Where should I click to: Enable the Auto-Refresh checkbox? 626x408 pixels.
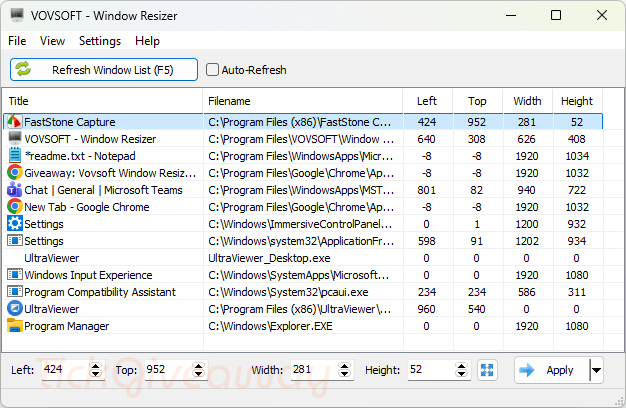click(x=212, y=70)
